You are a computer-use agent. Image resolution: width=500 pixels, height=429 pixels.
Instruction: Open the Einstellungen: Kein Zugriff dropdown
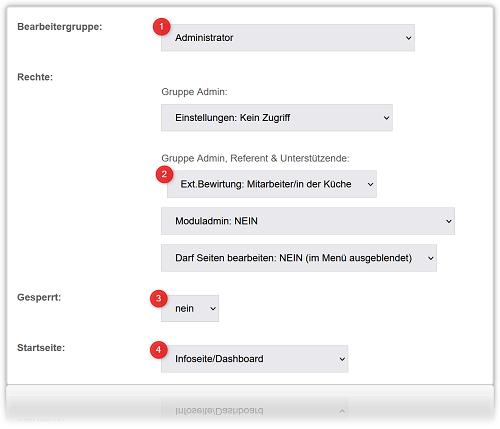point(277,118)
